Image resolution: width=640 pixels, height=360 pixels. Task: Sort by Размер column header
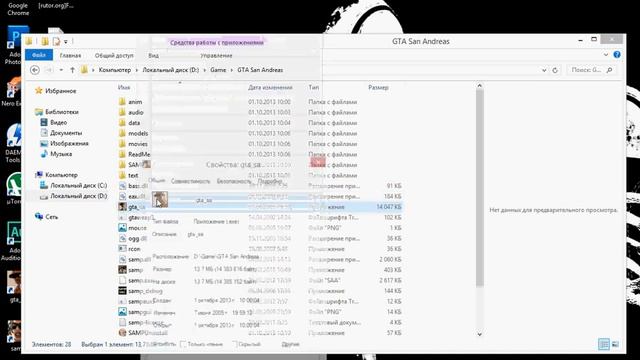378,87
